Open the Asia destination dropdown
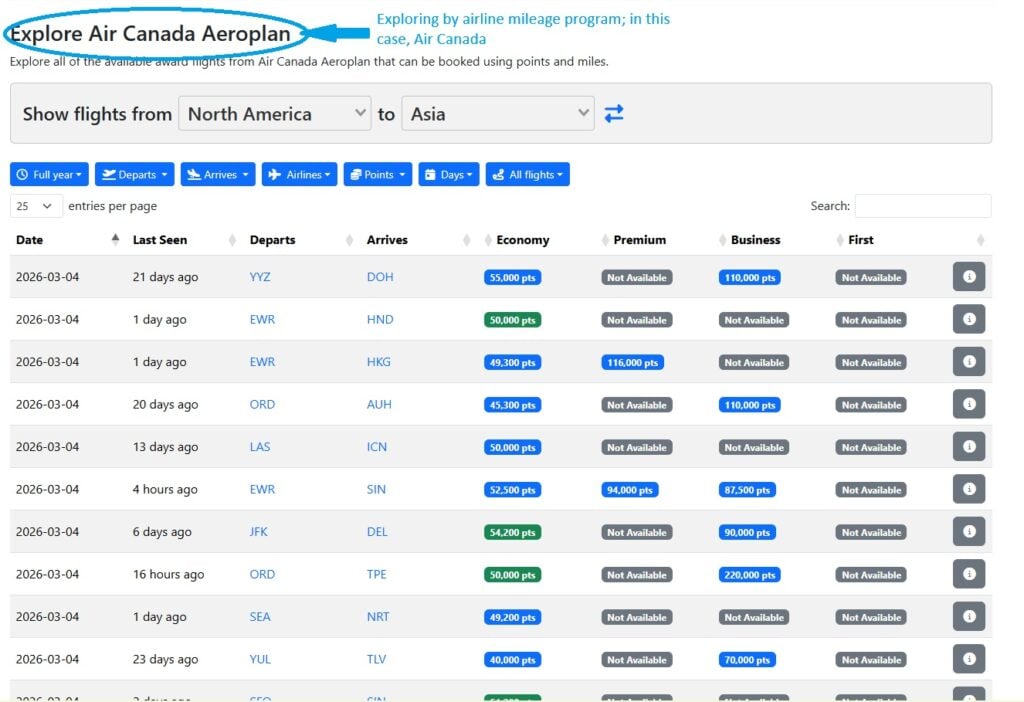 498,114
